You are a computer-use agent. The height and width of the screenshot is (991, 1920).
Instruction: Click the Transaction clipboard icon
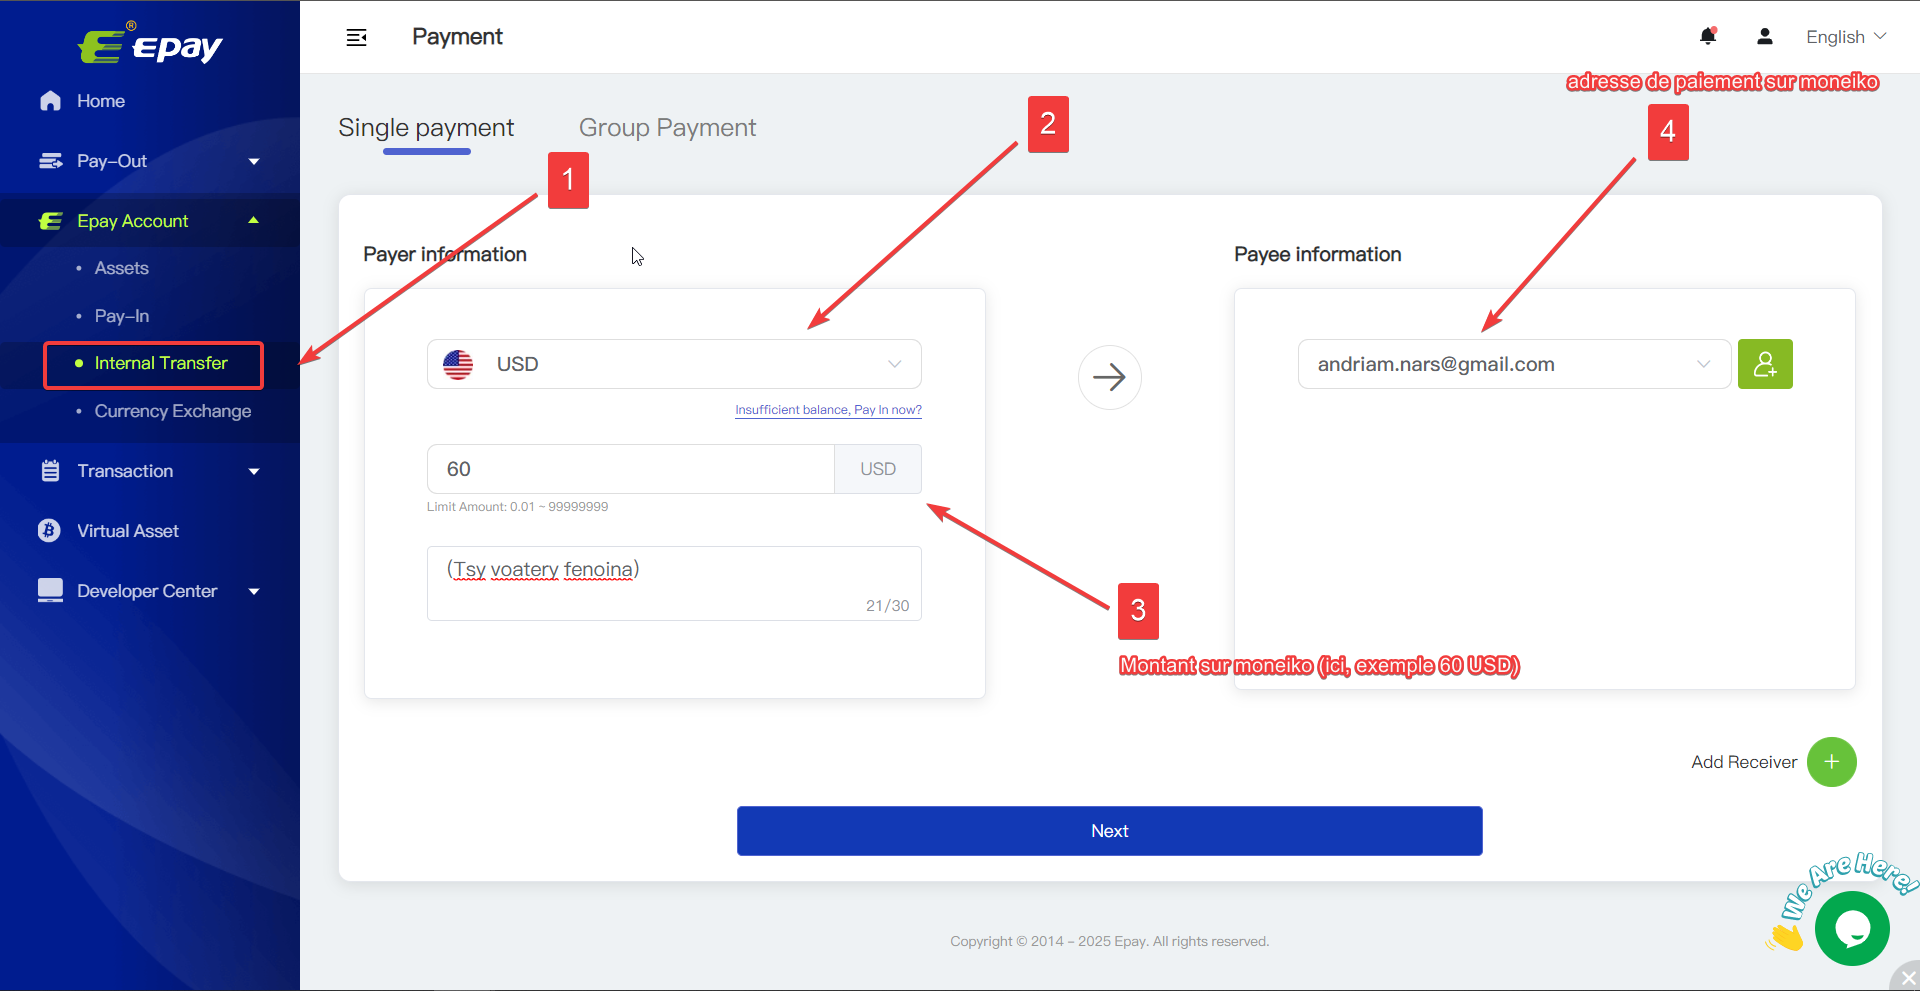[x=50, y=471]
